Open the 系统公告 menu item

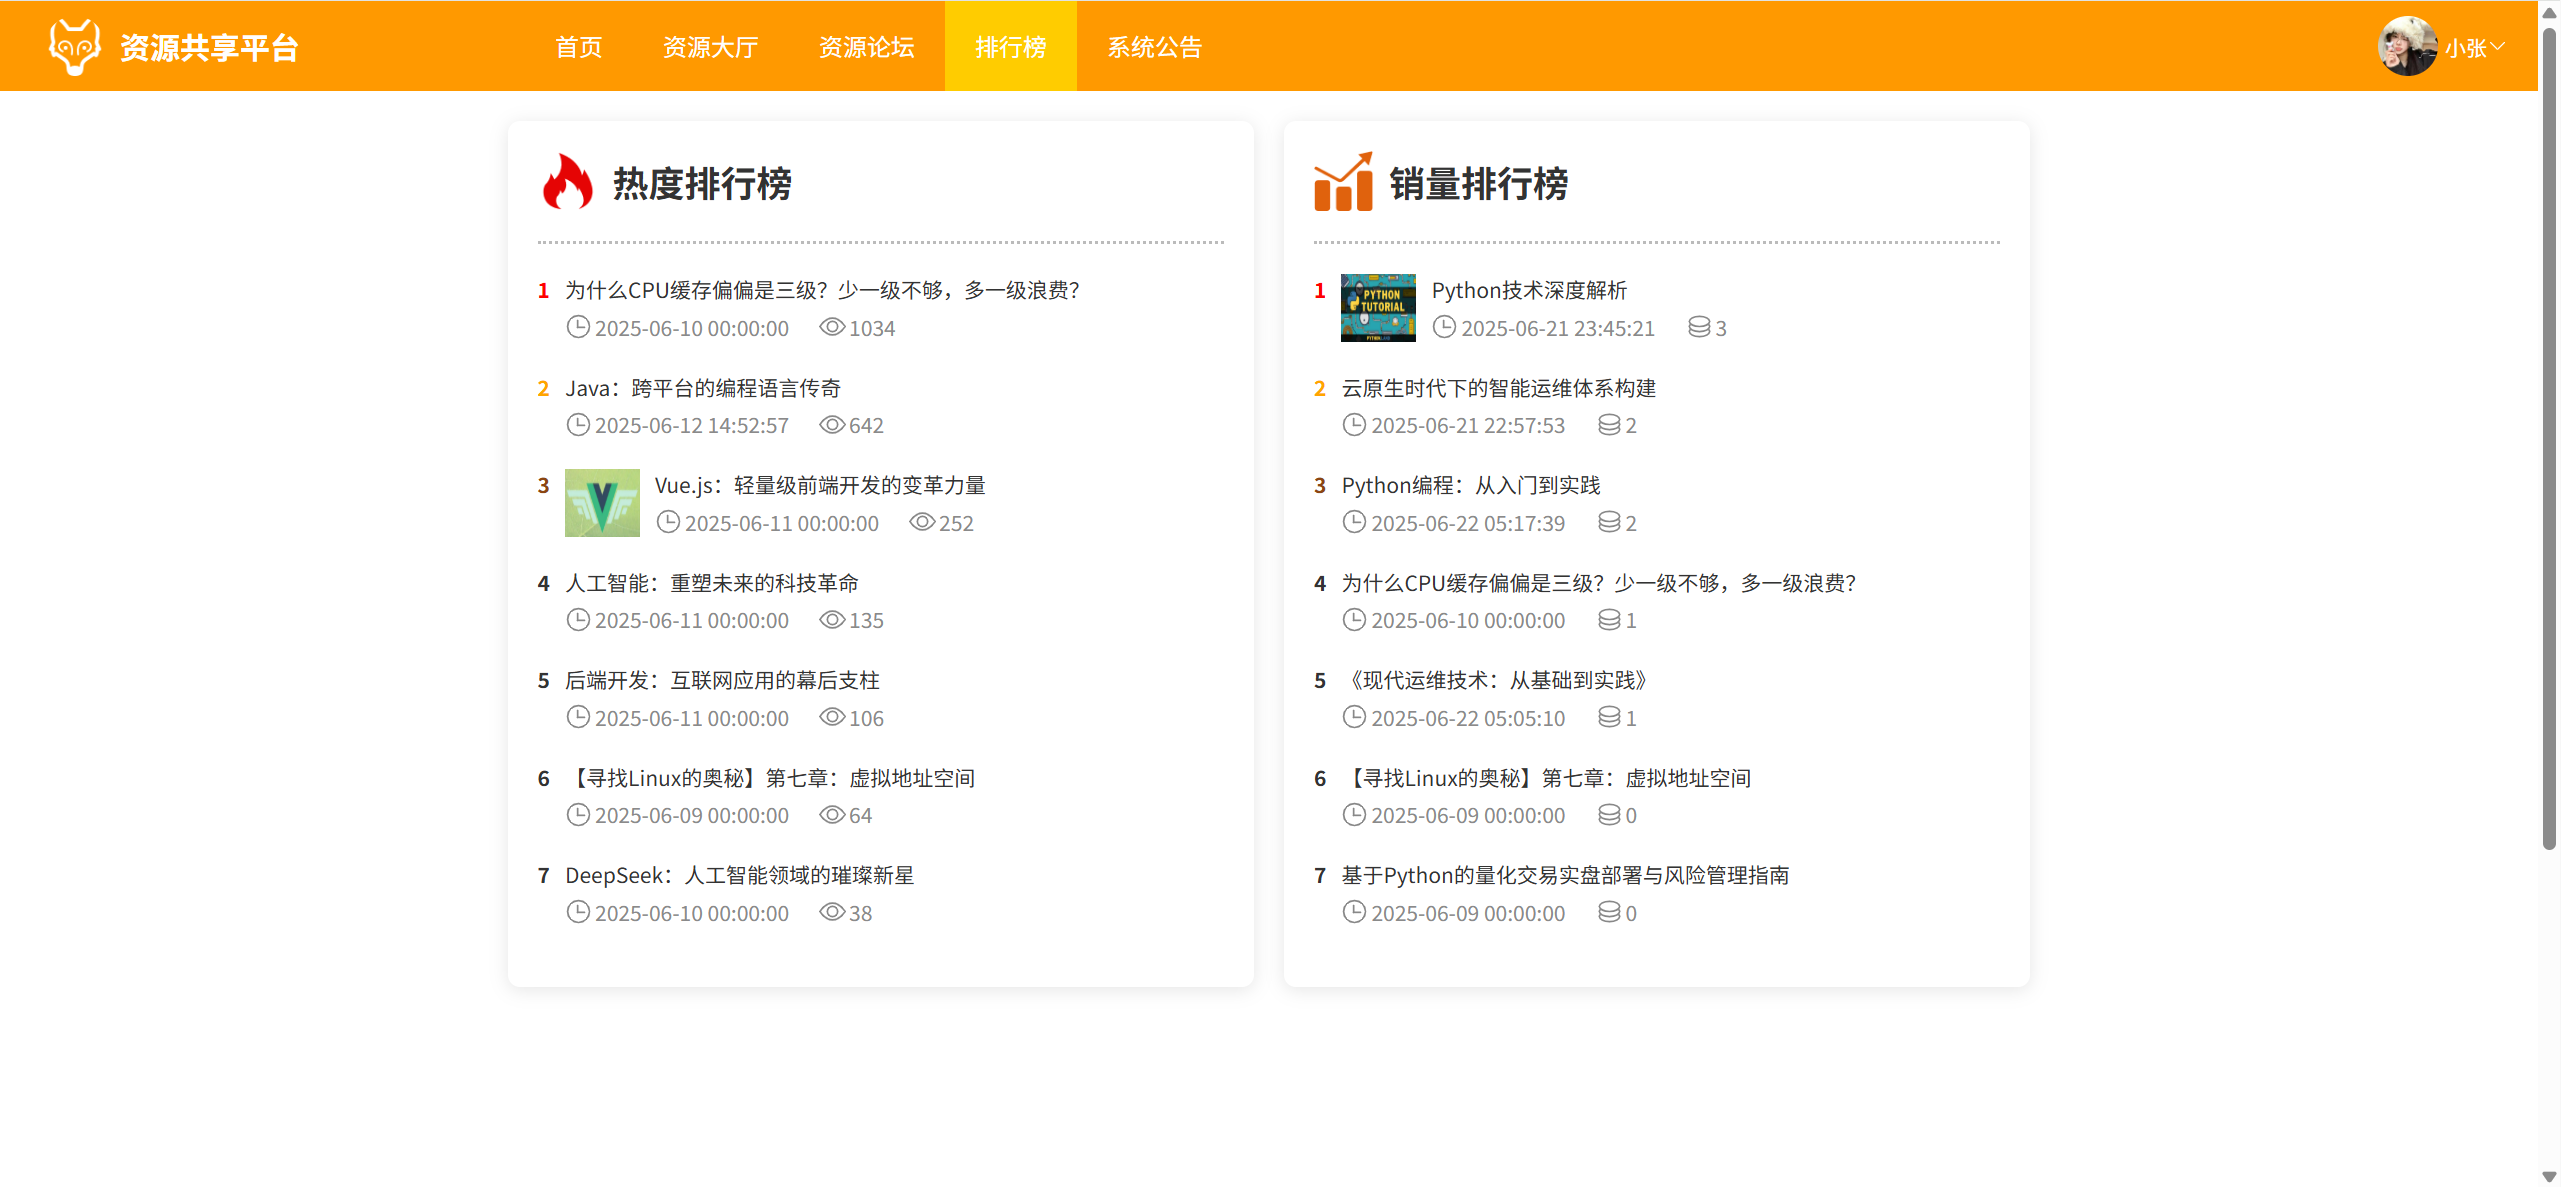(x=1154, y=47)
